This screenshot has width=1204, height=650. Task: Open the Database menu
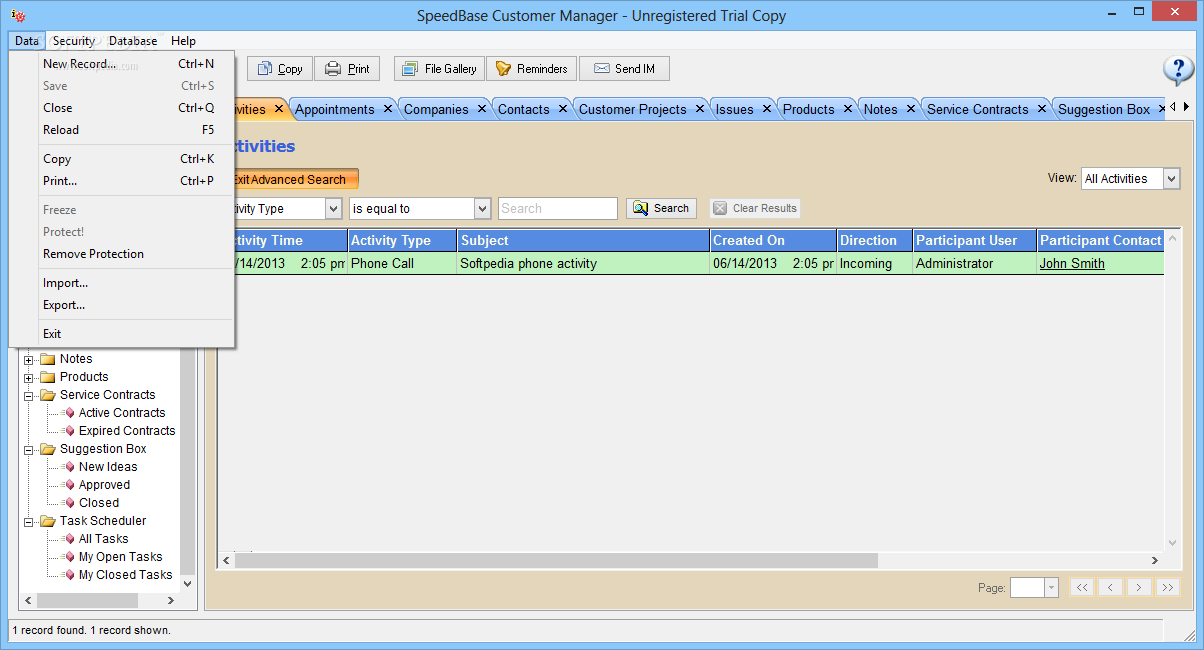point(133,41)
